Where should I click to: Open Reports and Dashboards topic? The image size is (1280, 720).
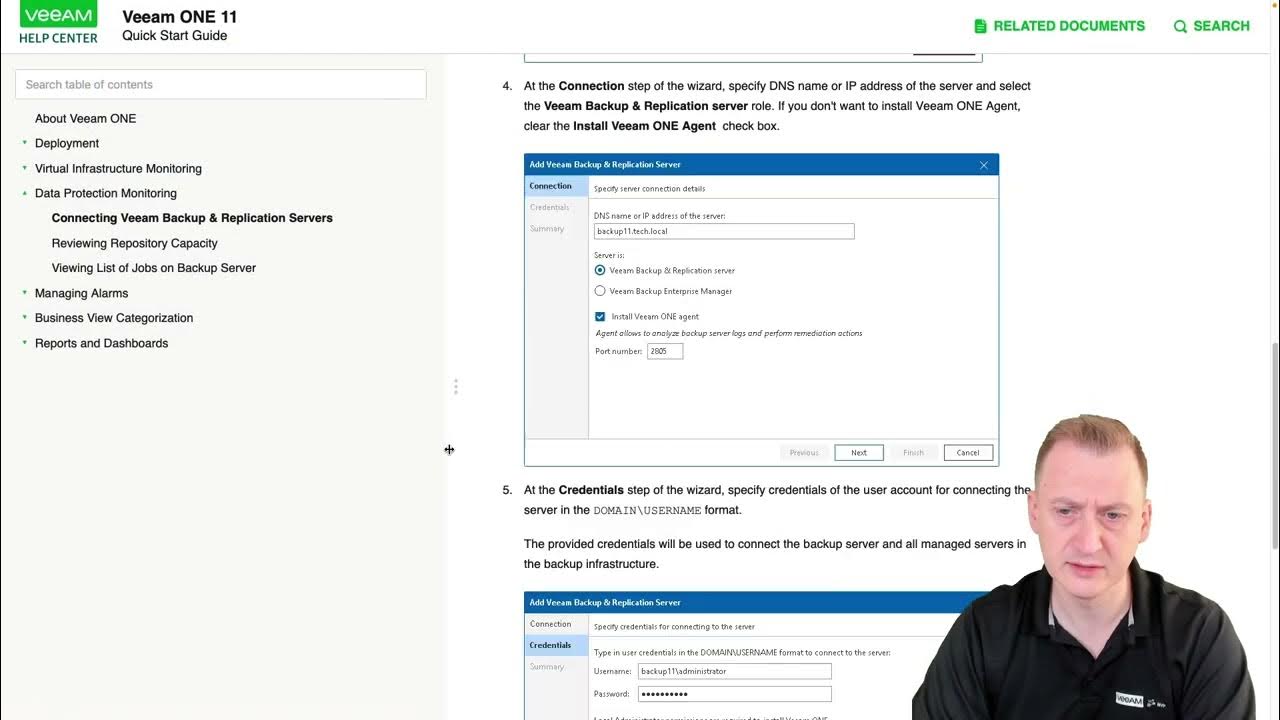[101, 343]
